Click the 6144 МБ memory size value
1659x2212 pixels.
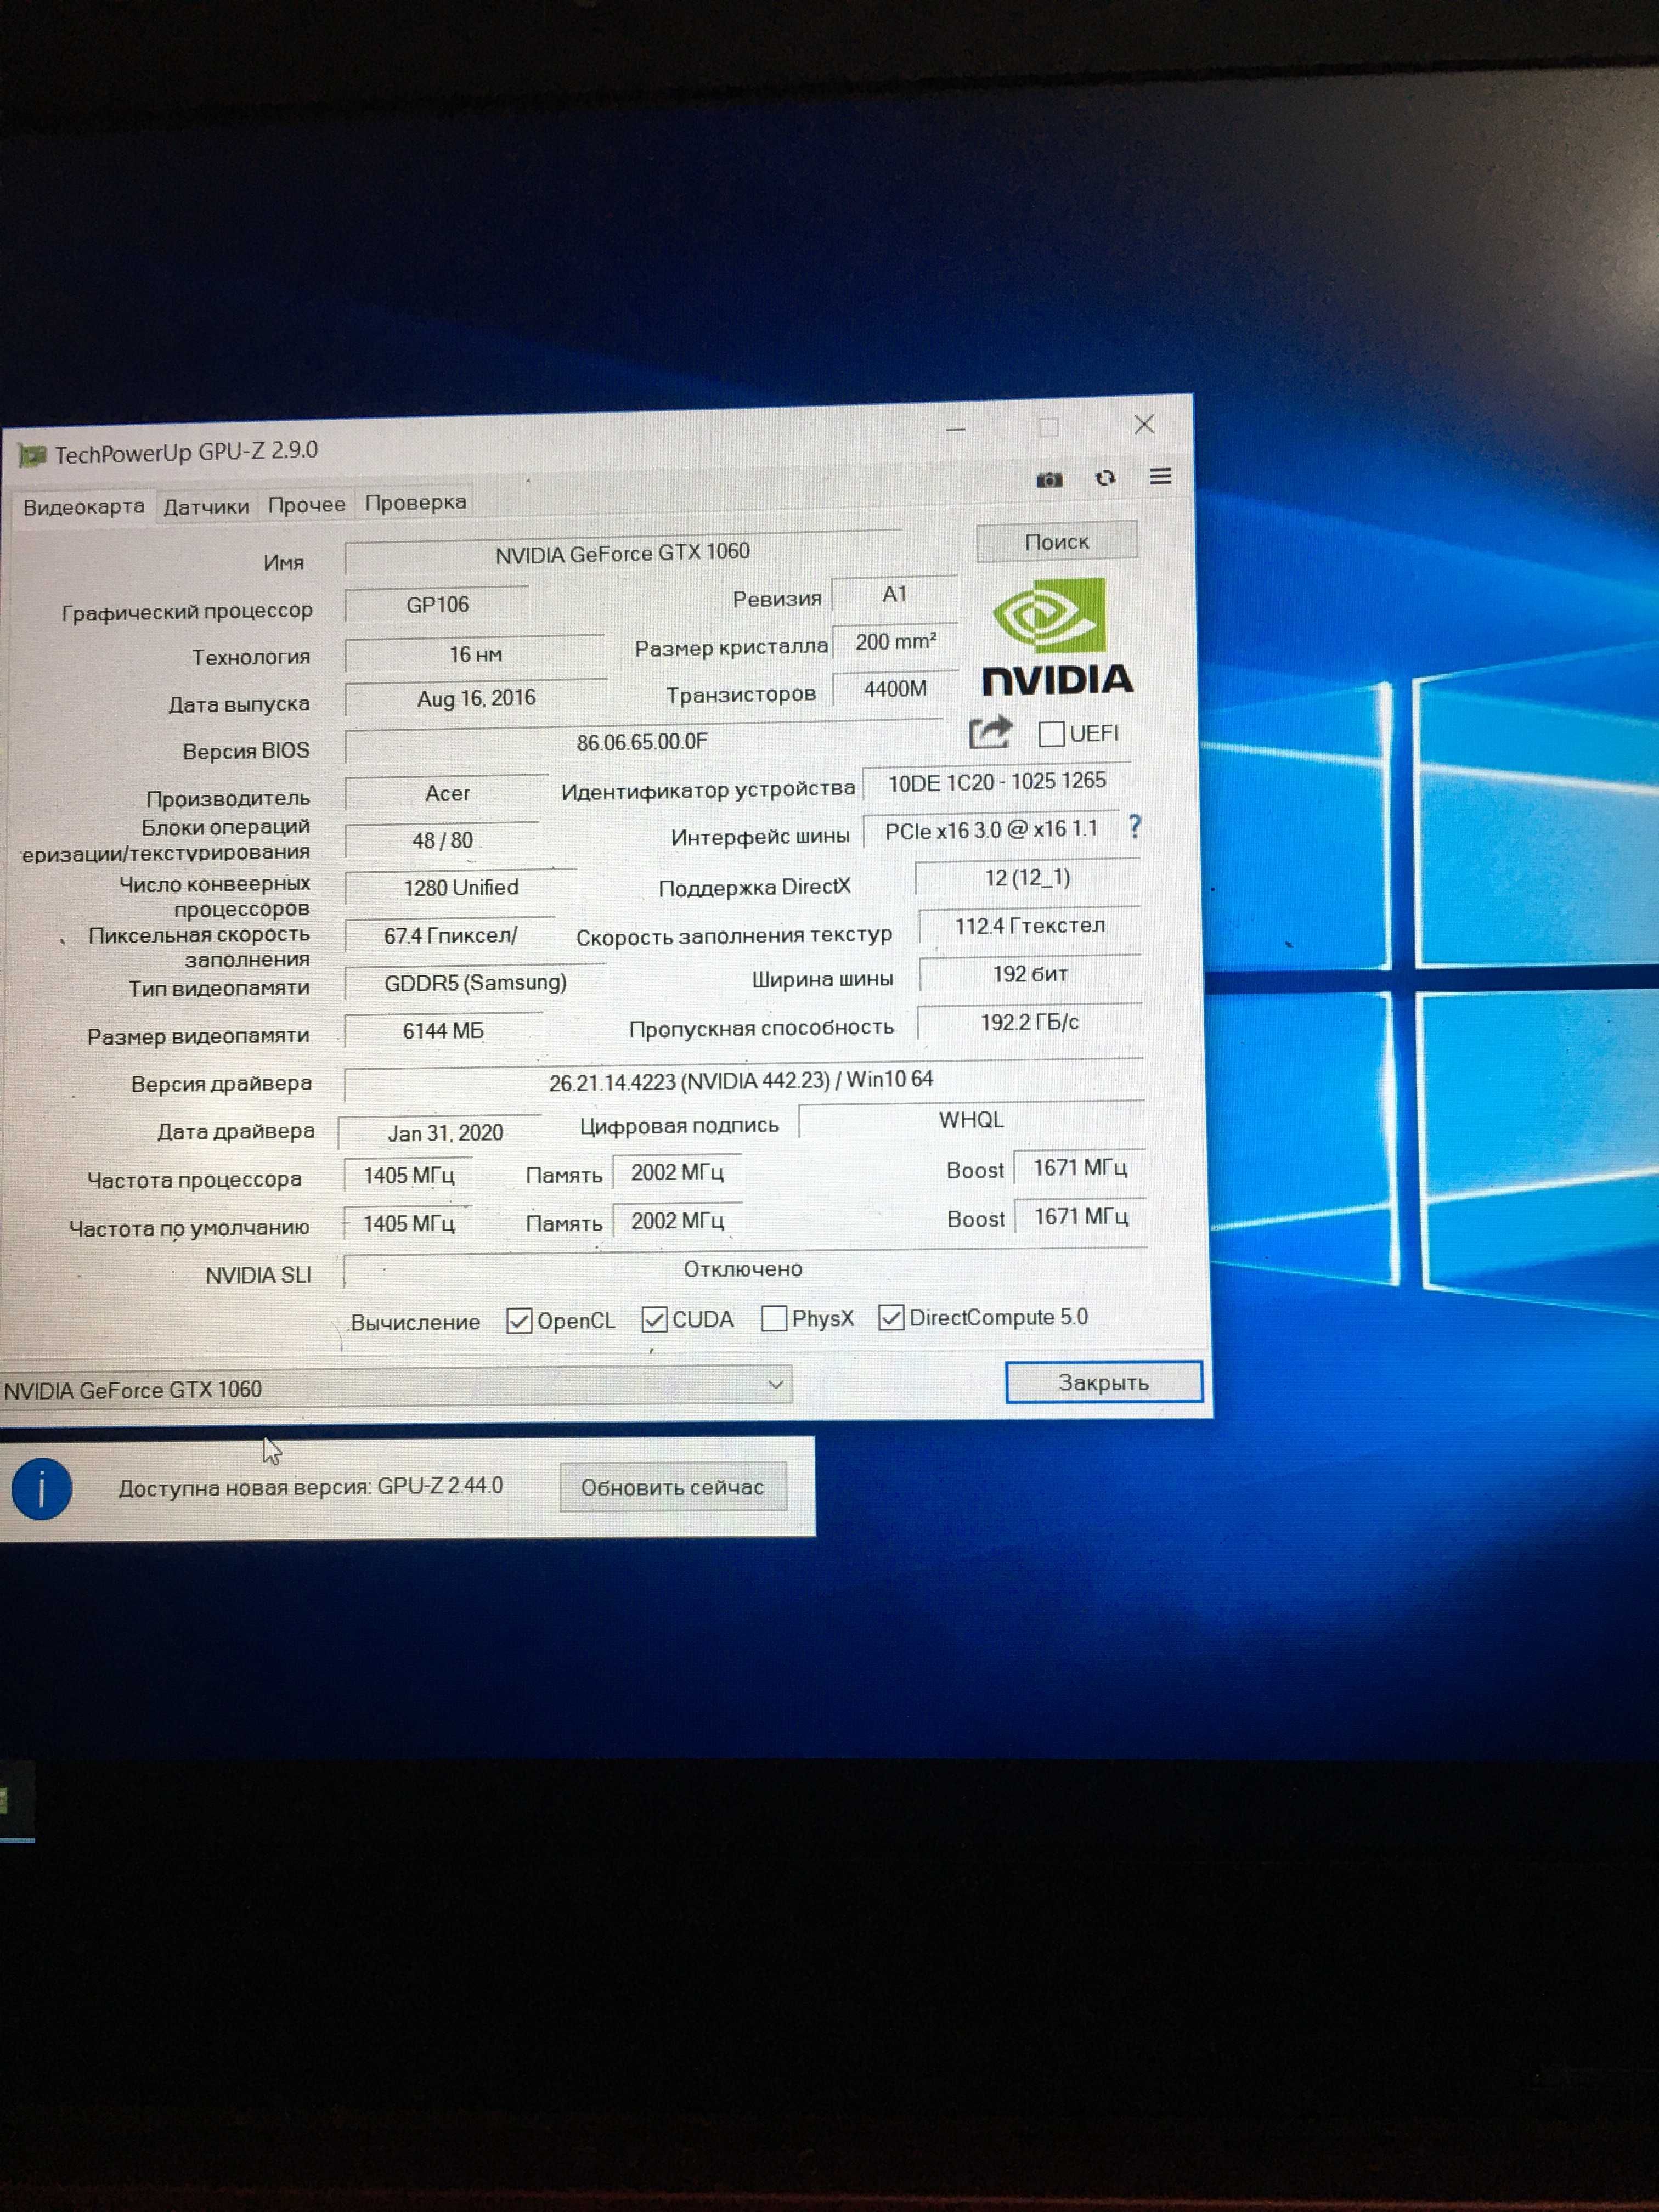[x=443, y=1031]
